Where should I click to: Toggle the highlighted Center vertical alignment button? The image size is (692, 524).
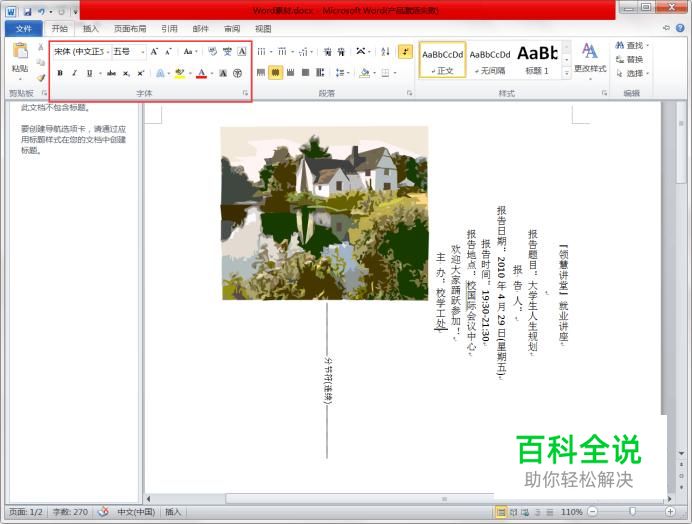click(275, 72)
